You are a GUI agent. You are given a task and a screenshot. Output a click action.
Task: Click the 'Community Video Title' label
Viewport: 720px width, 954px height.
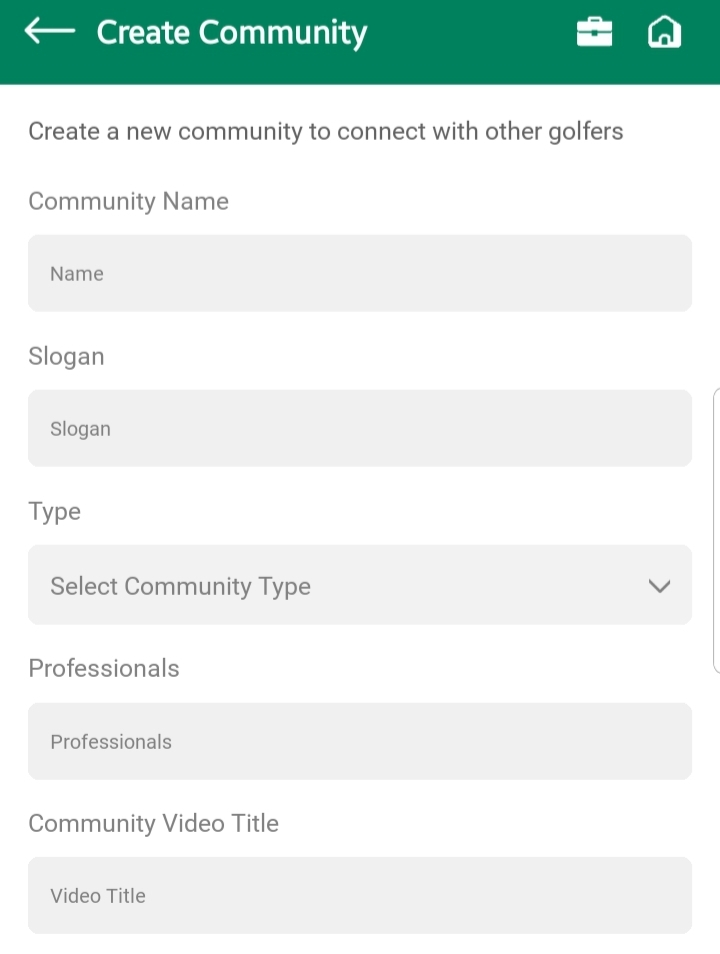click(153, 823)
